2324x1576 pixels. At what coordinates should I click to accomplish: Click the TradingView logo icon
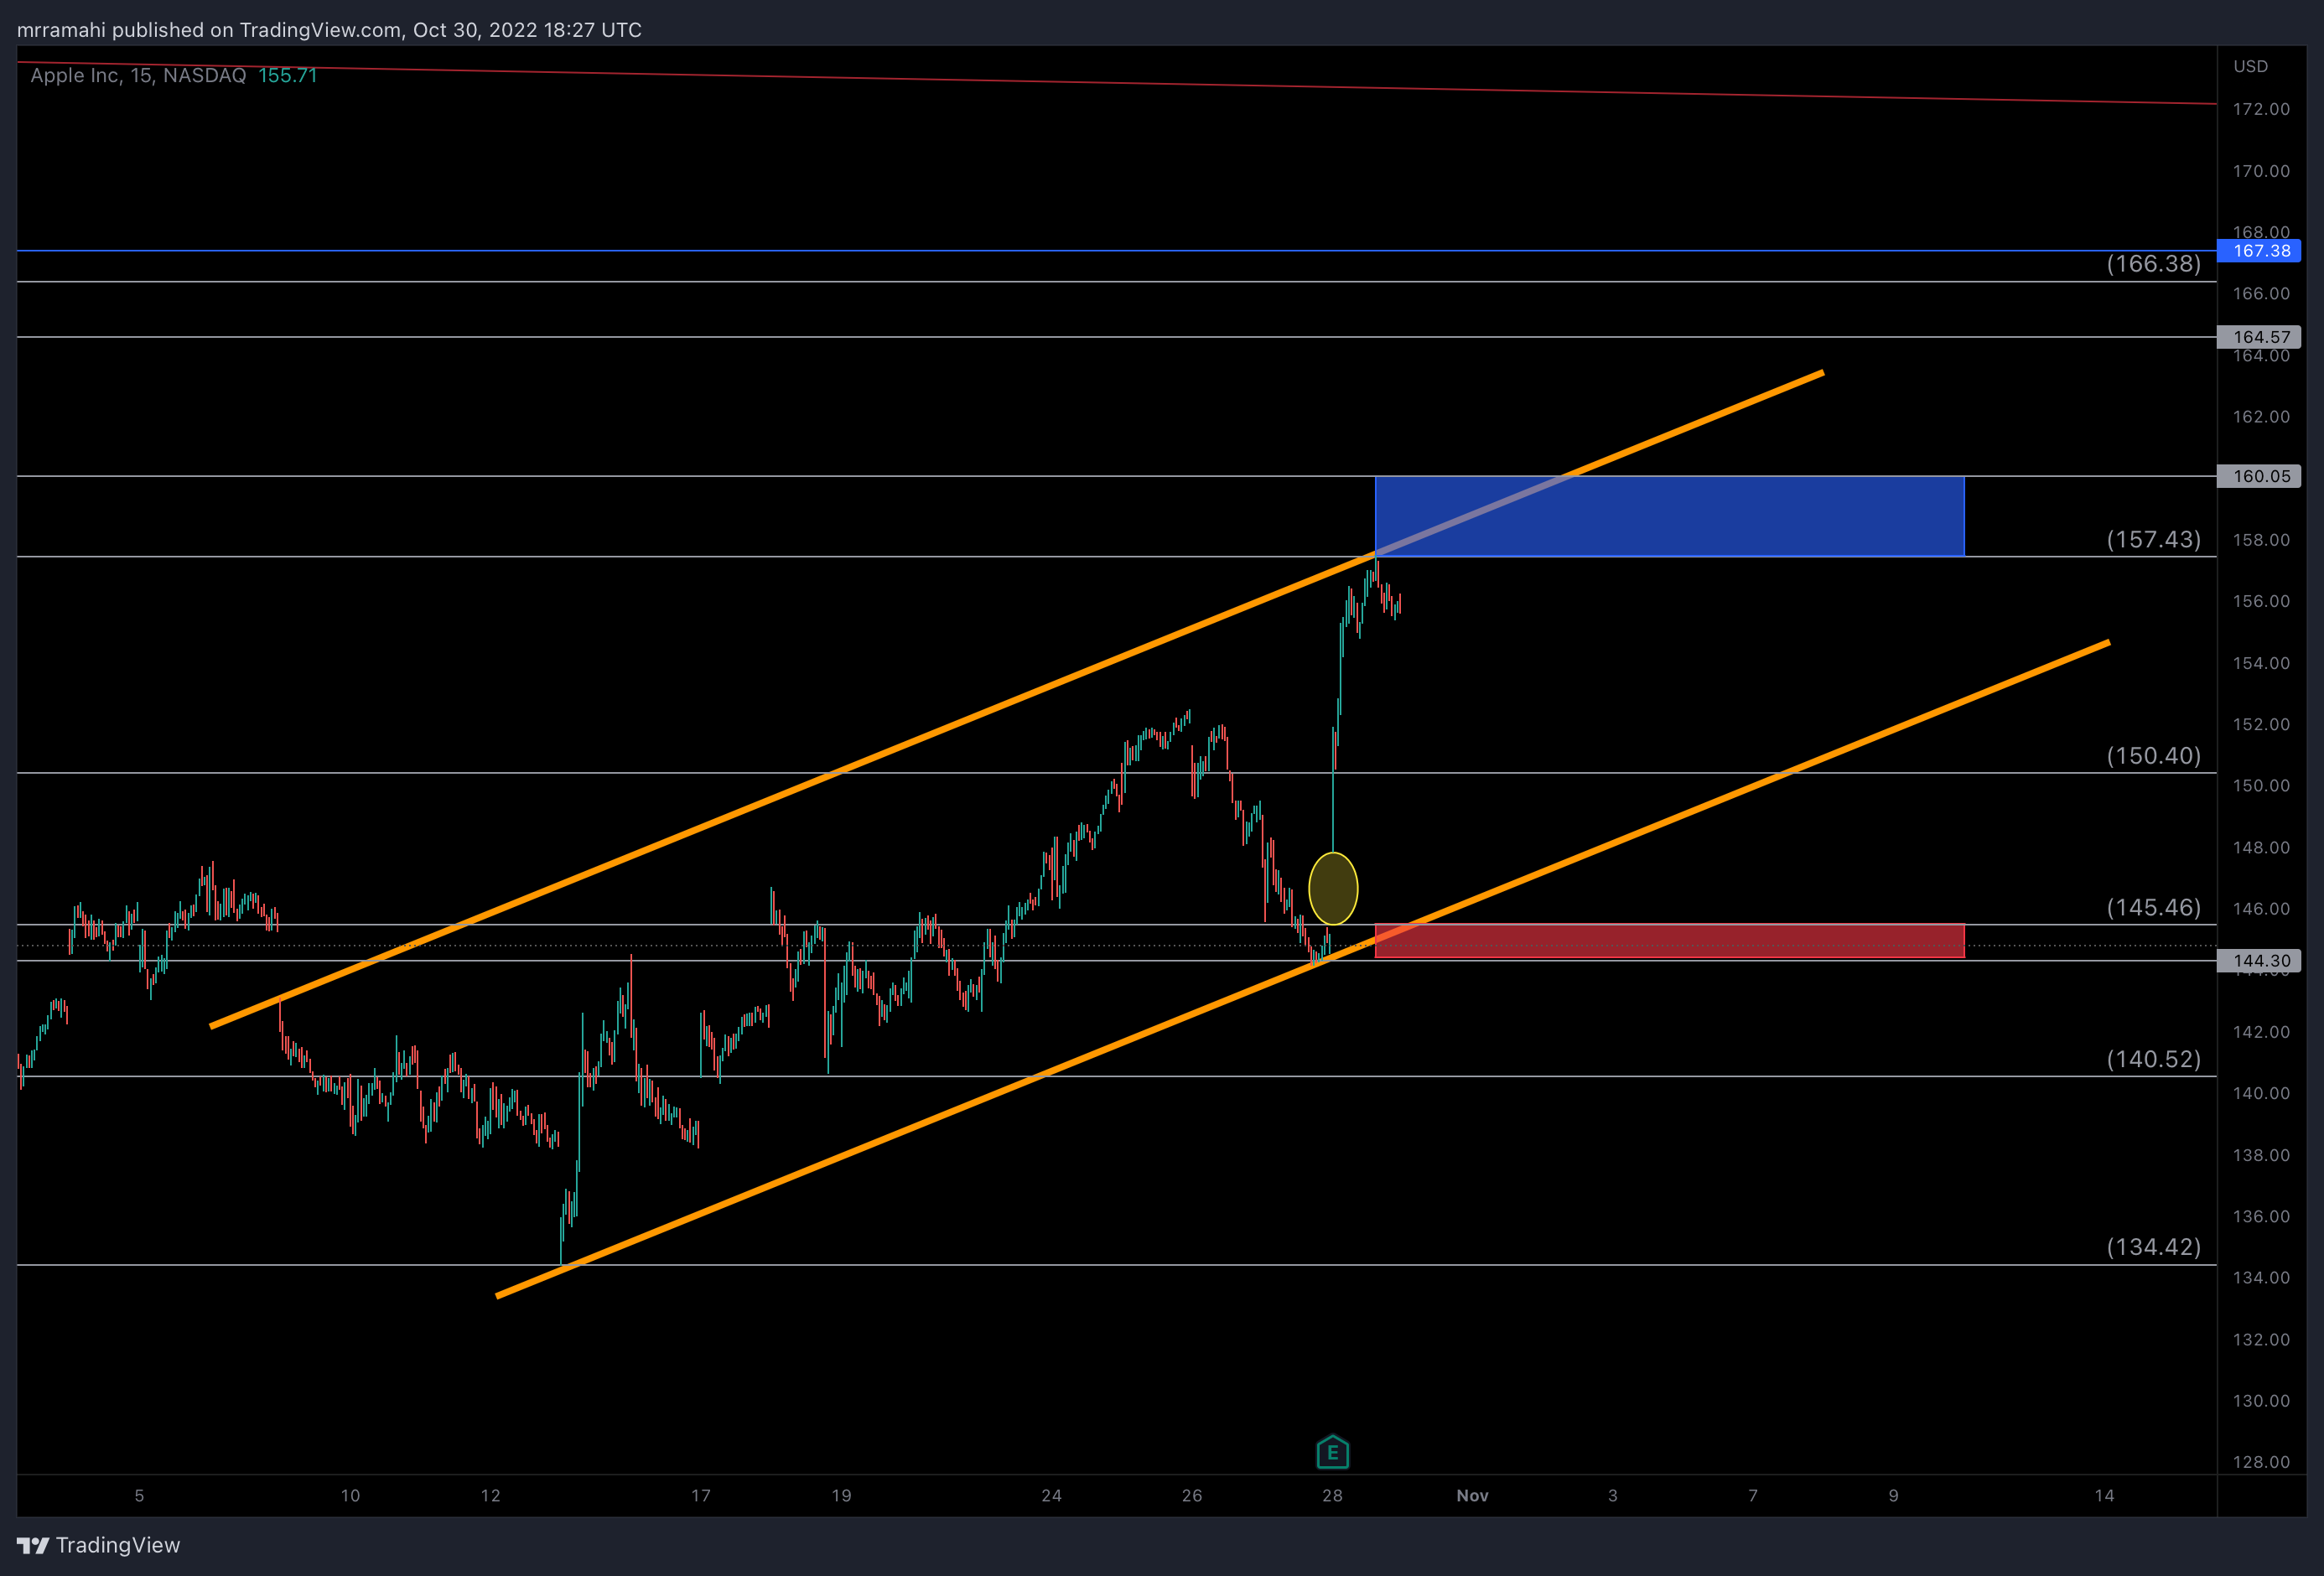coord(33,1545)
